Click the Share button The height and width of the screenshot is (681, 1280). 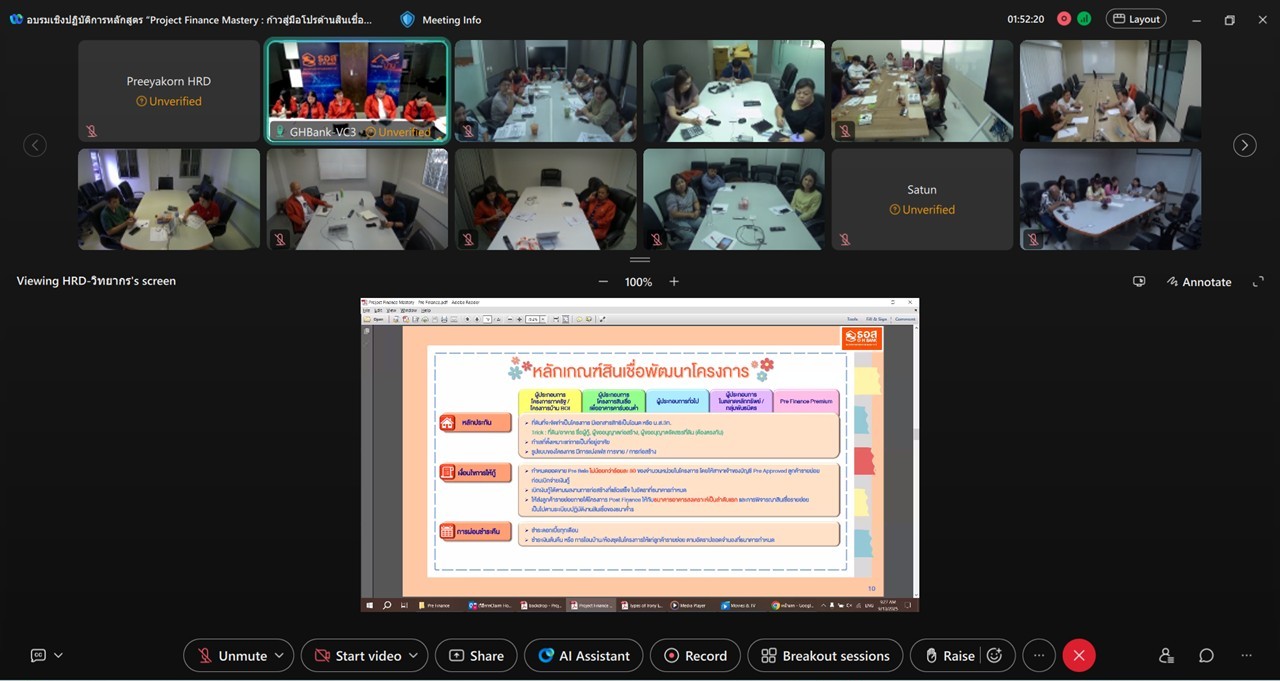[476, 655]
